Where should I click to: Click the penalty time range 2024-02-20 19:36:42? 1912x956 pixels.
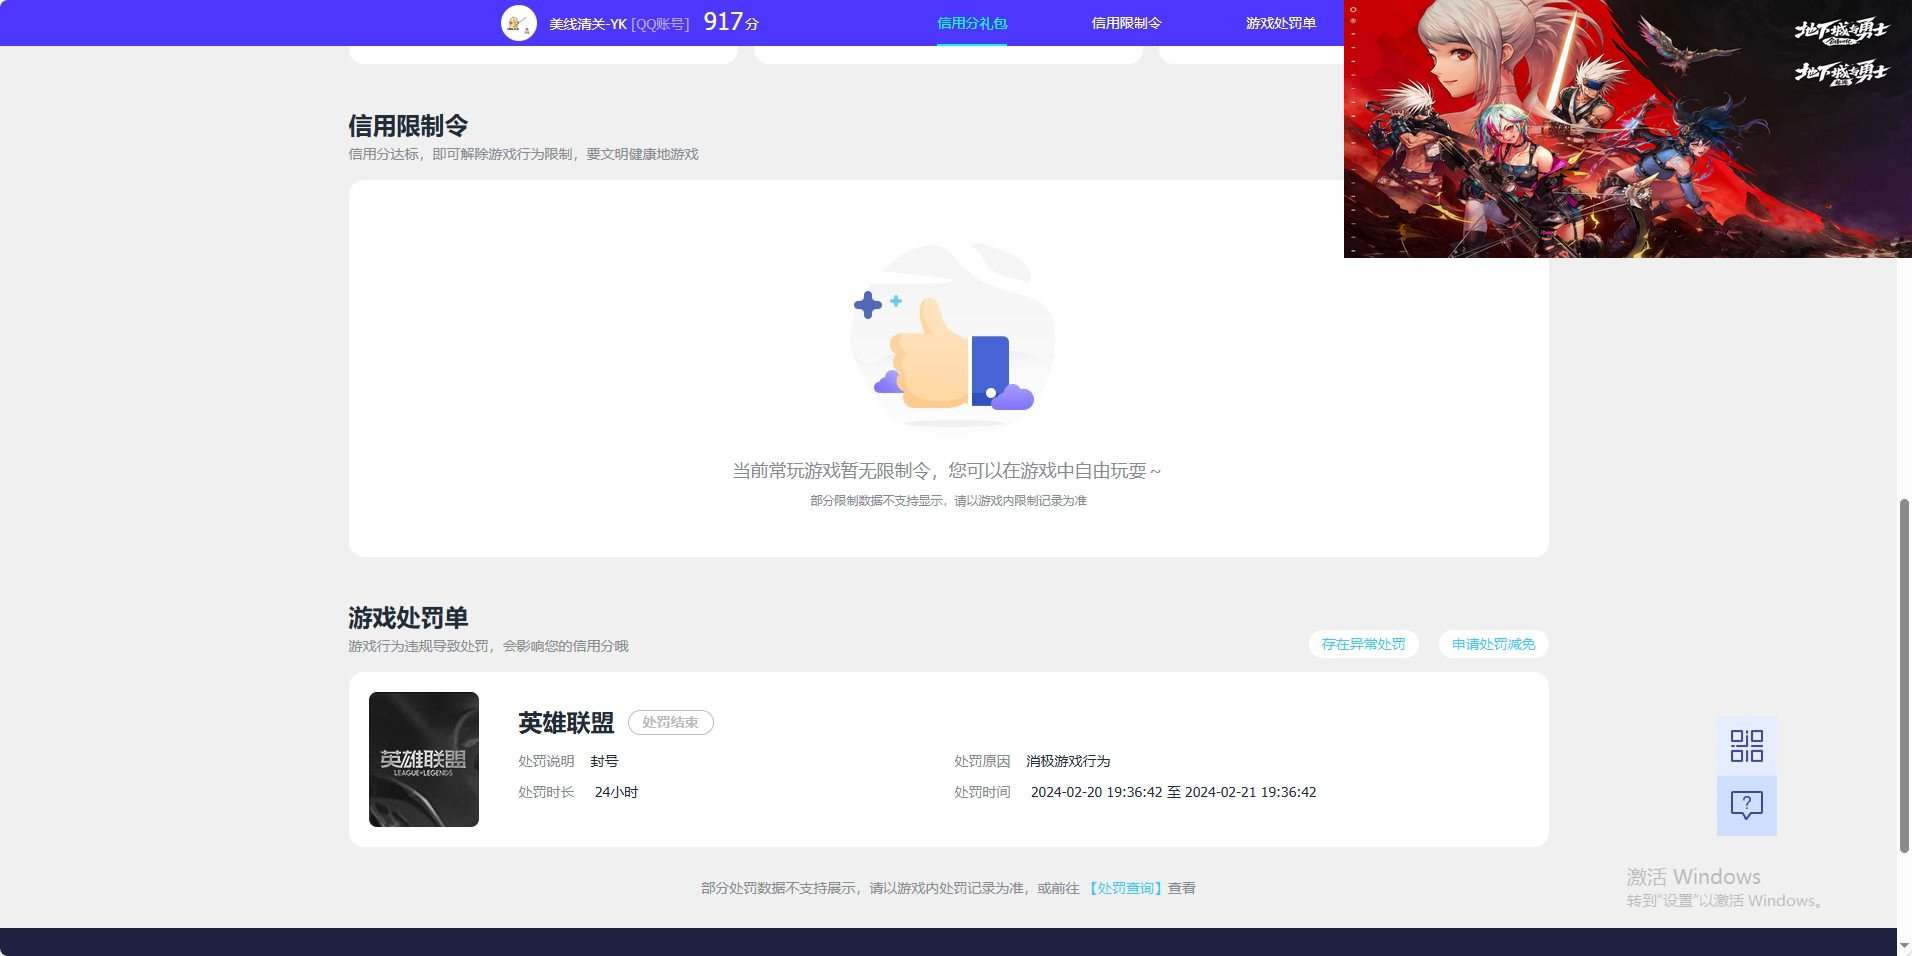(x=1173, y=792)
